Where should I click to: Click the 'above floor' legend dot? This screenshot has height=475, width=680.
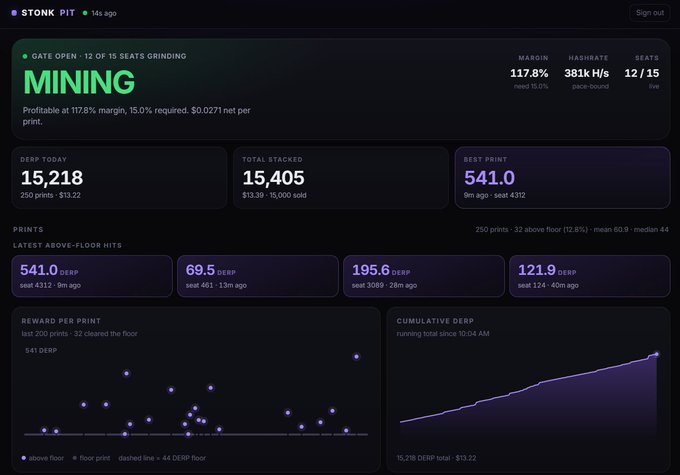pos(24,458)
